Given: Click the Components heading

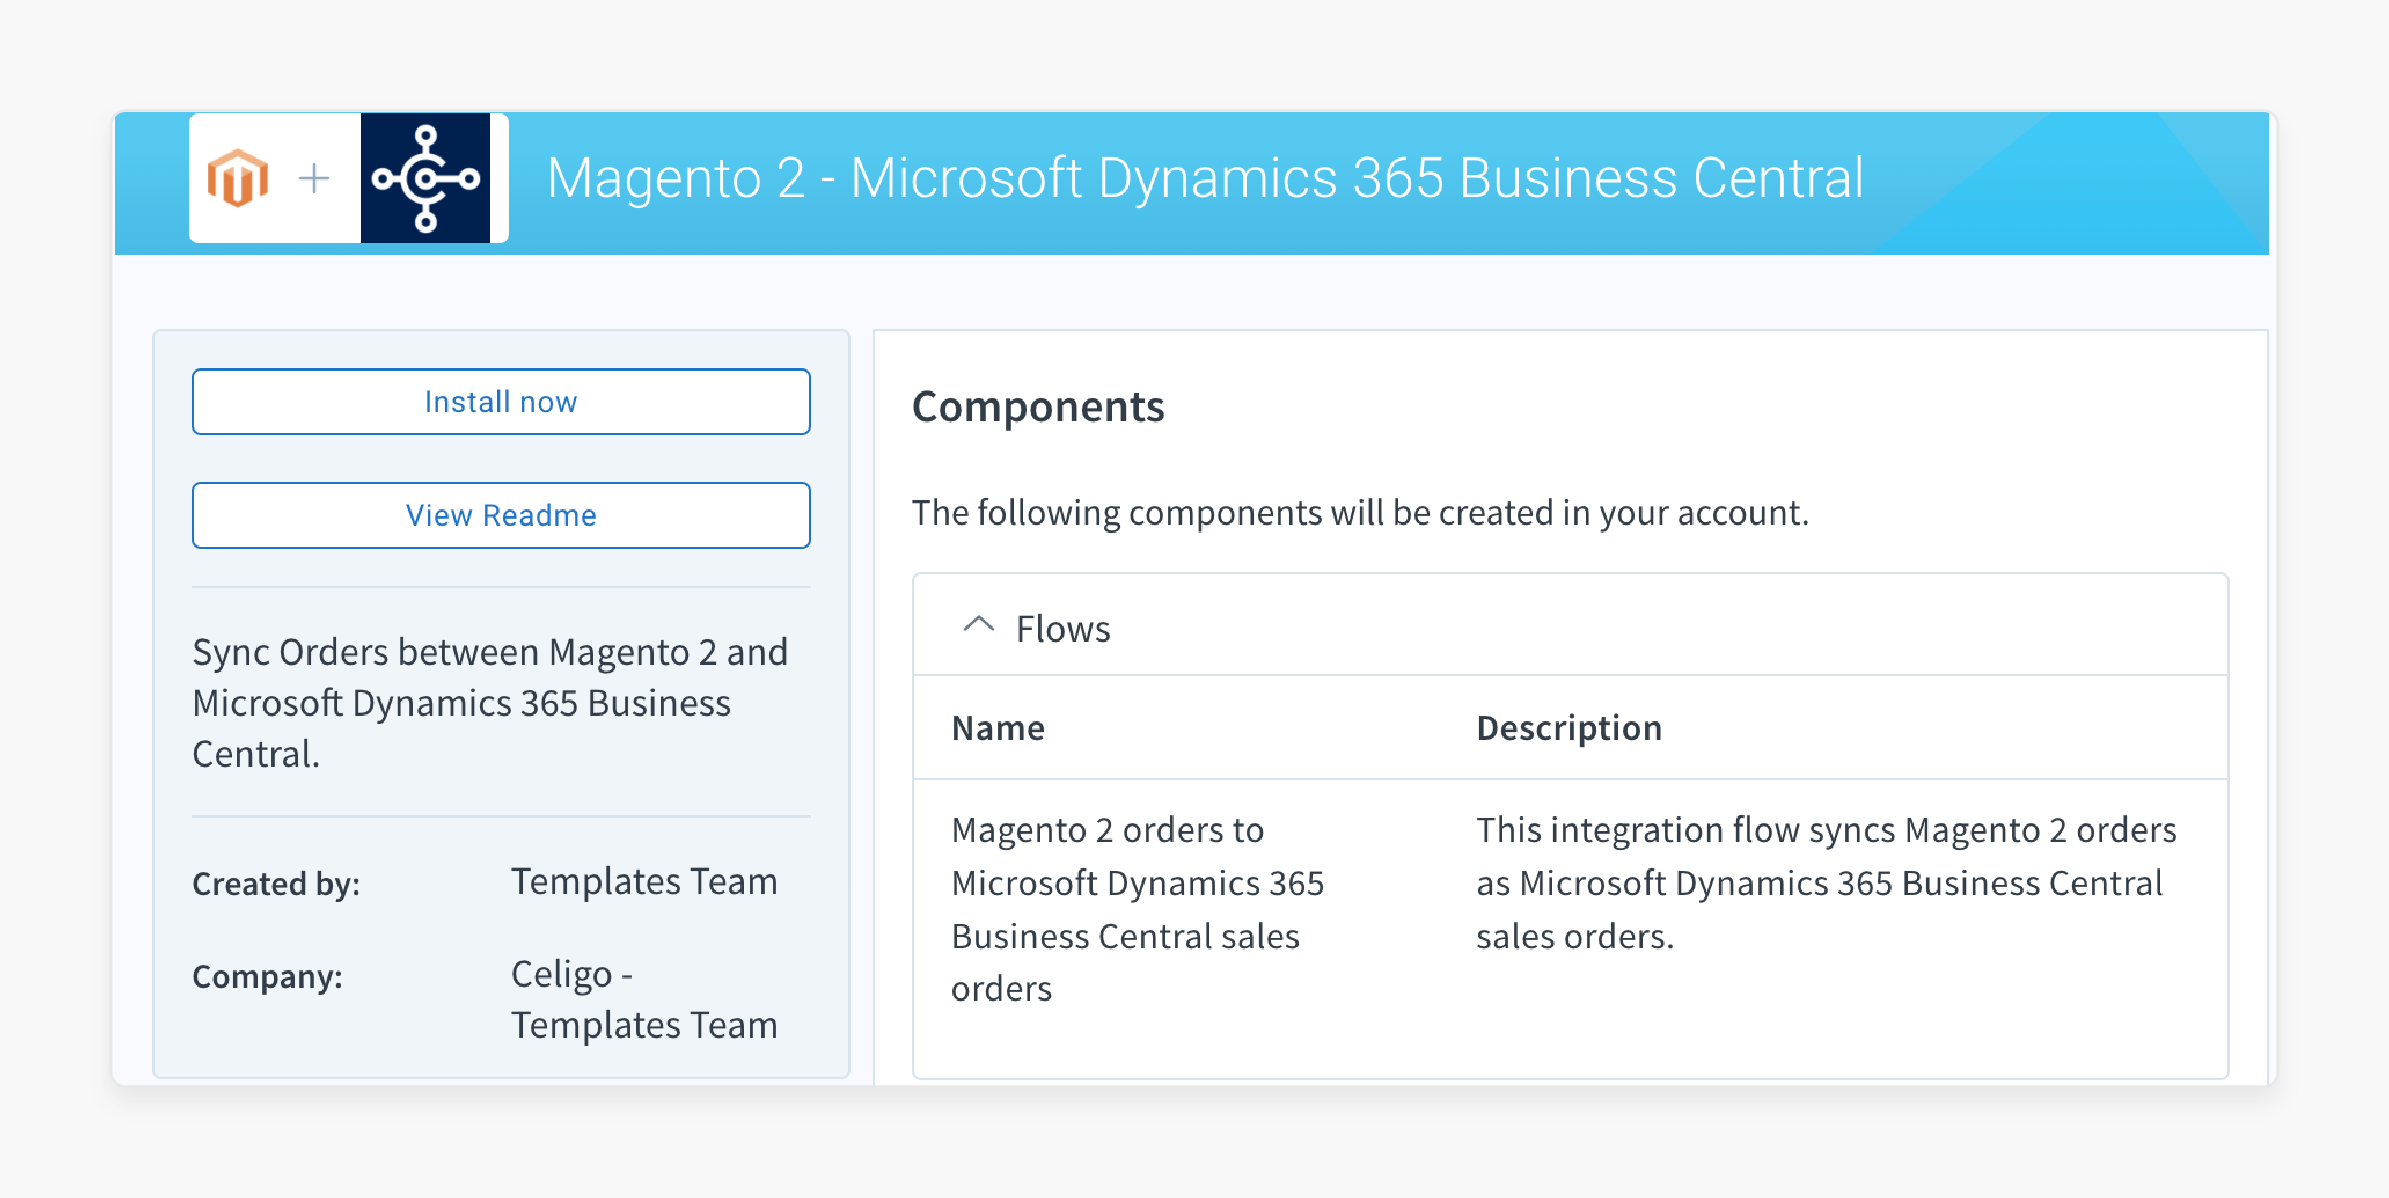Looking at the screenshot, I should pyautogui.click(x=1038, y=407).
